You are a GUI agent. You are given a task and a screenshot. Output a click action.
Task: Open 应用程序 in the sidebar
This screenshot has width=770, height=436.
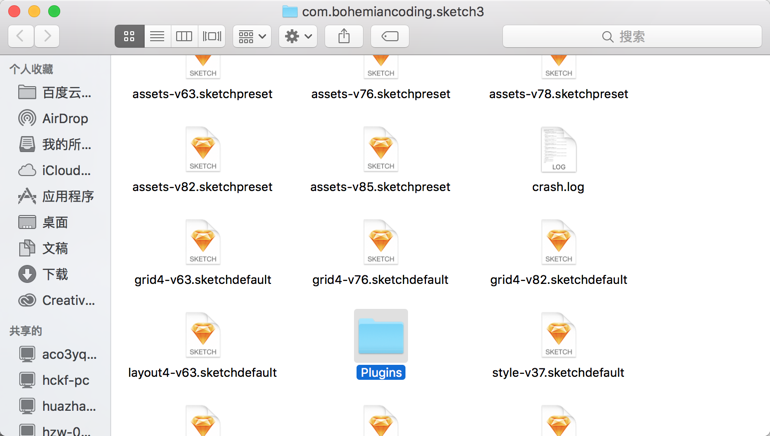[x=55, y=196]
